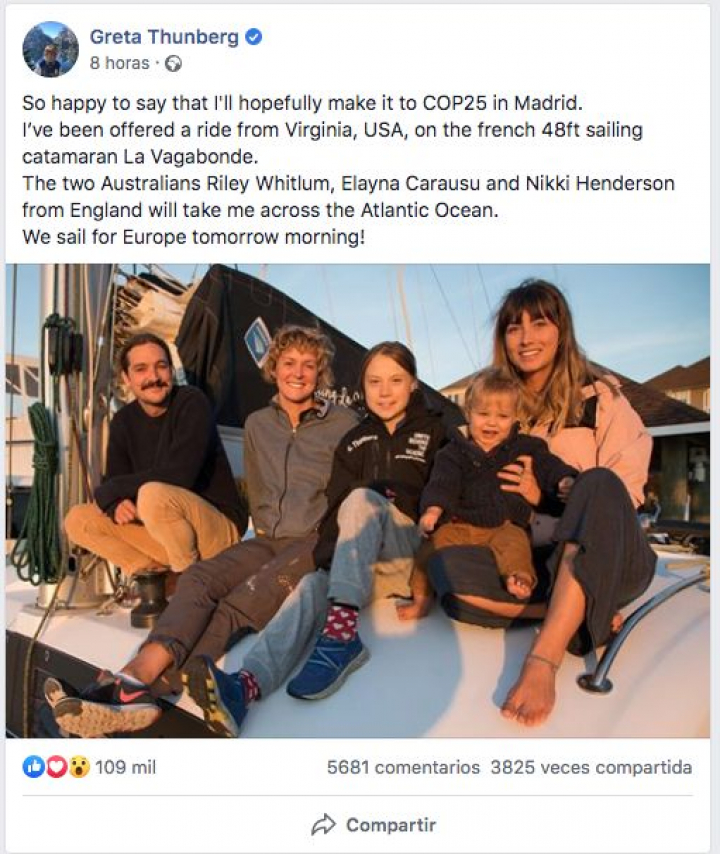View the "109 mil" reactions count
Viewport: 720px width, 854px height.
coord(125,767)
